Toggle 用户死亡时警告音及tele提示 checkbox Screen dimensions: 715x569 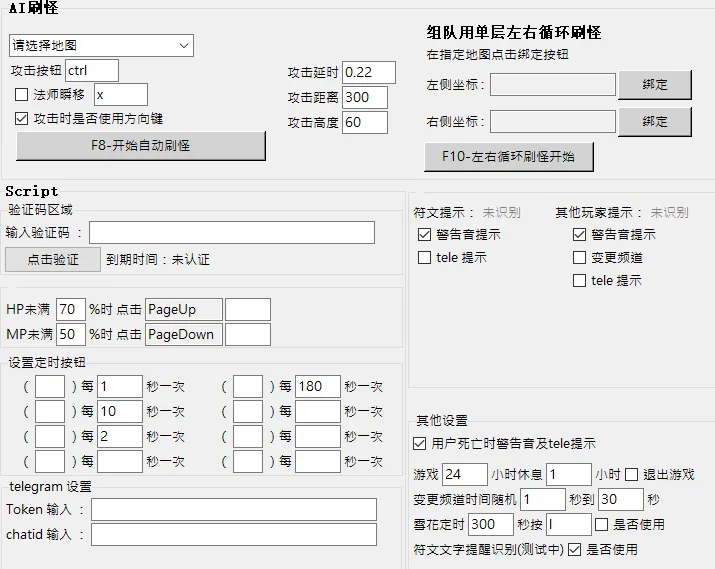pyautogui.click(x=420, y=443)
